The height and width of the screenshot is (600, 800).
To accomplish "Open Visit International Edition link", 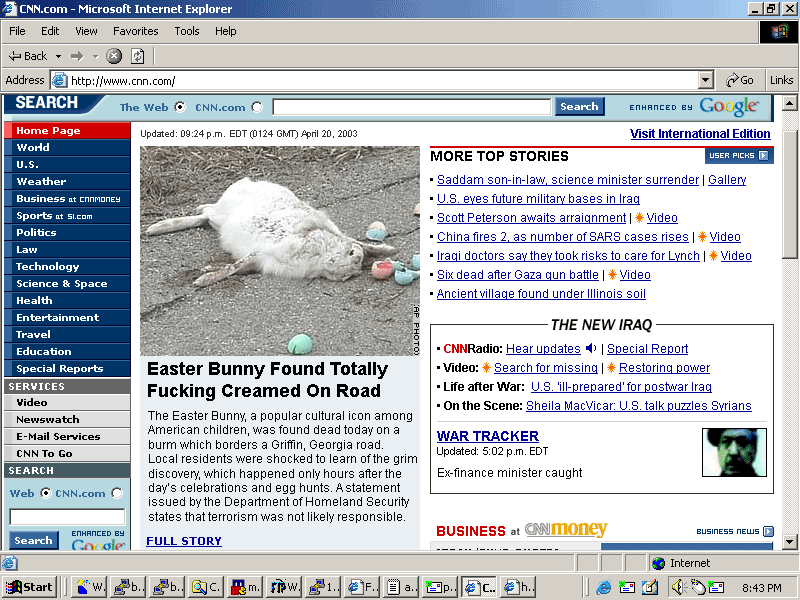I will point(700,134).
